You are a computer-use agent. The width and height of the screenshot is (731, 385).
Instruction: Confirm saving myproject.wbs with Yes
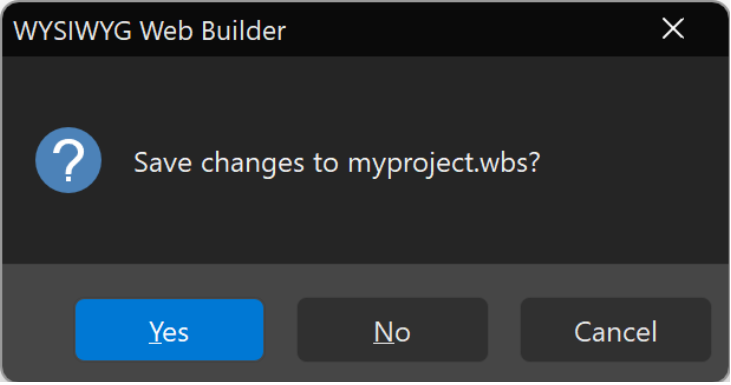click(169, 330)
